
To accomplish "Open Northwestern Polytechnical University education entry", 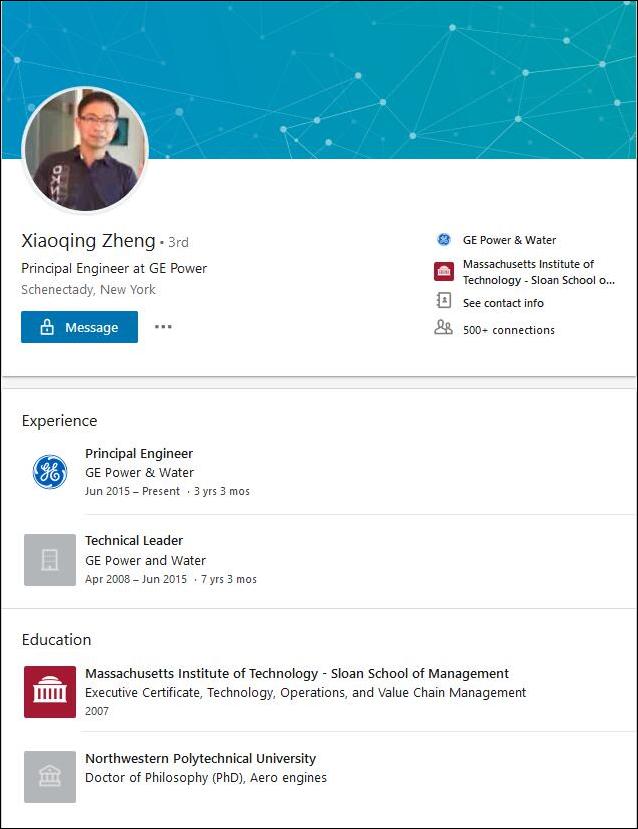I will 200,759.
